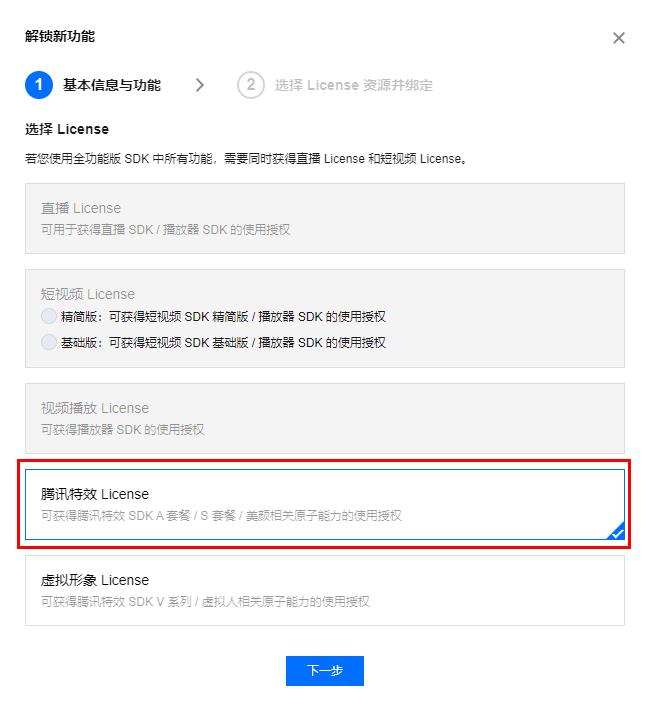Screen dimensions: 650x711
Task: Select 精简版 radio button
Action: 49,316
